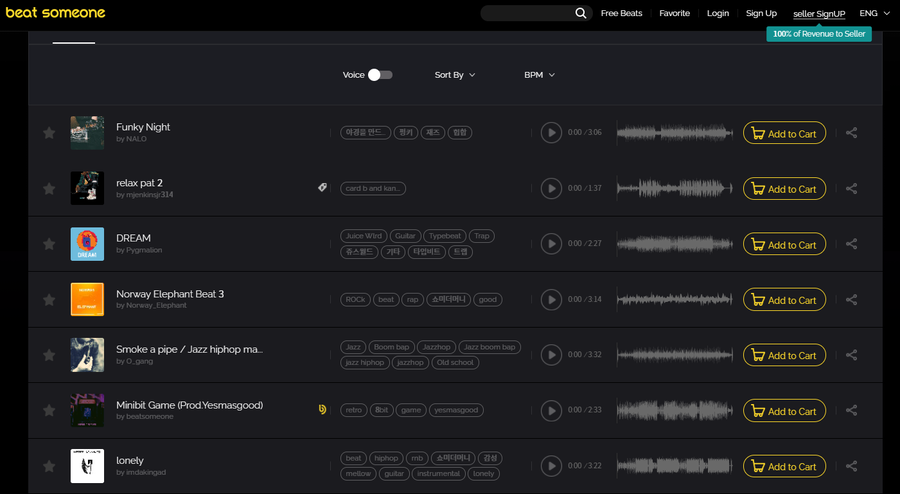Play the Funky Night beat
900x494 pixels.
pos(551,133)
